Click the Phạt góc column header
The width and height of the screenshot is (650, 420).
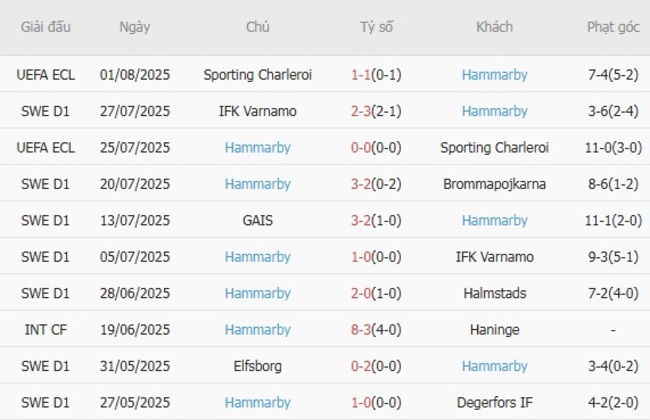613,27
